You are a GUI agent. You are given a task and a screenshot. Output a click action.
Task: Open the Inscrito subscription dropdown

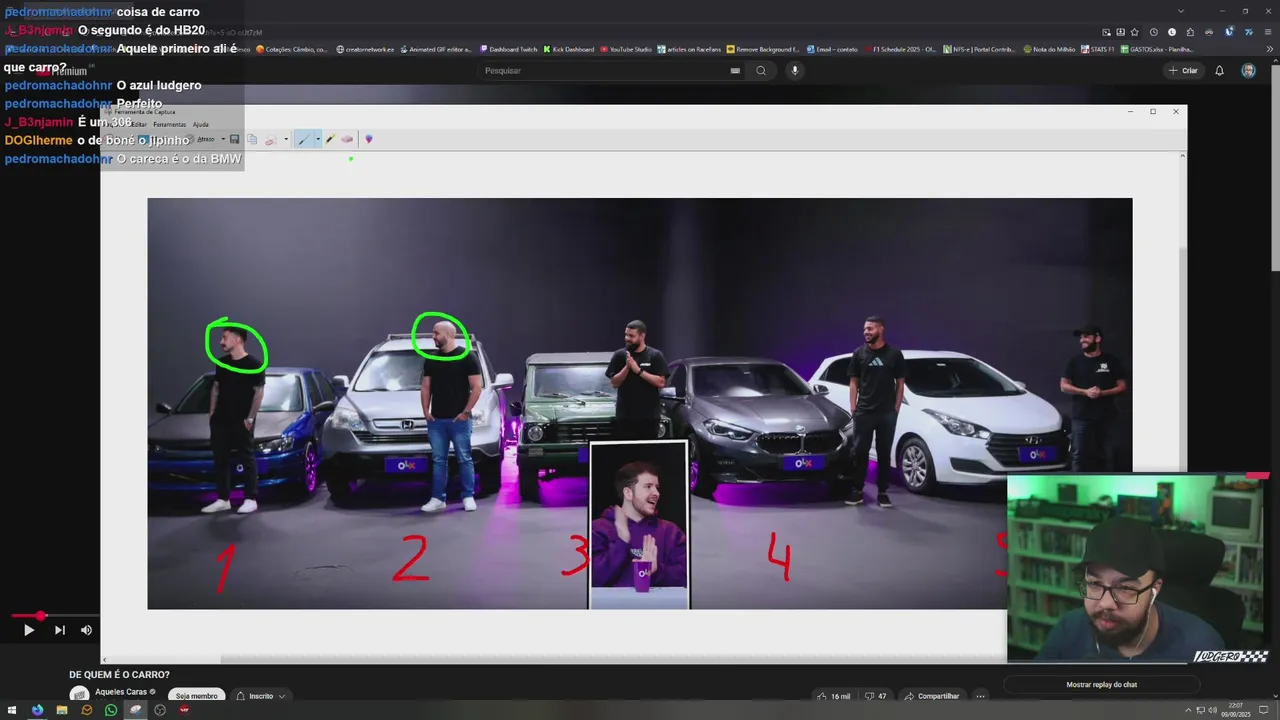click(260, 696)
